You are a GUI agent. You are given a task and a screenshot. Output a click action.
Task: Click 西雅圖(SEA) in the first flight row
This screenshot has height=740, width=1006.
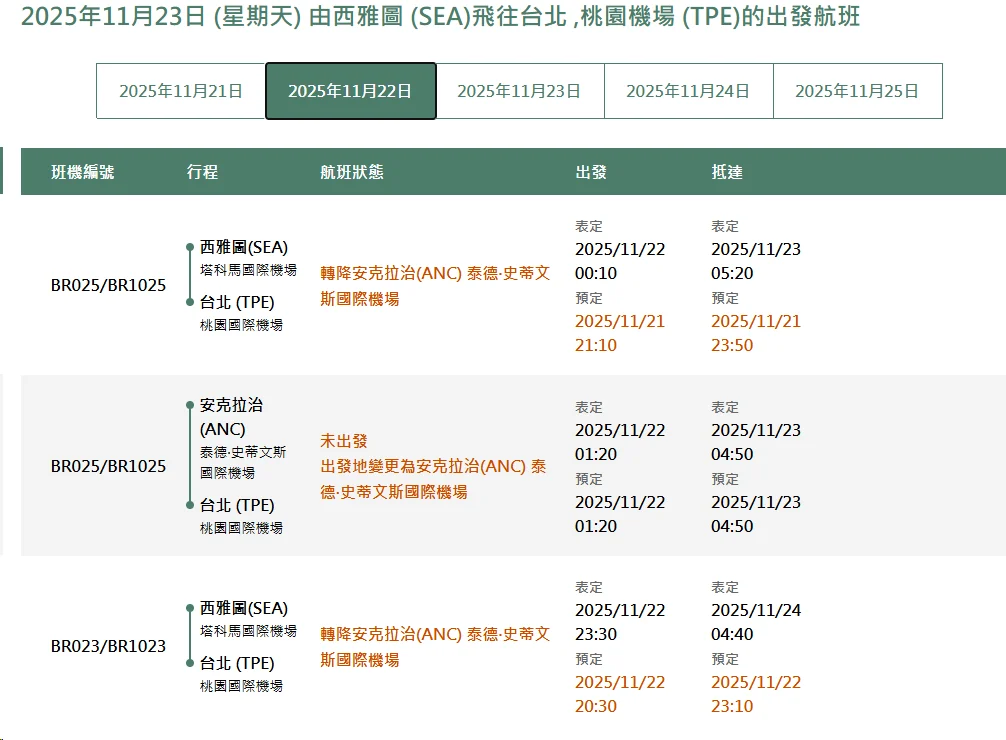244,247
